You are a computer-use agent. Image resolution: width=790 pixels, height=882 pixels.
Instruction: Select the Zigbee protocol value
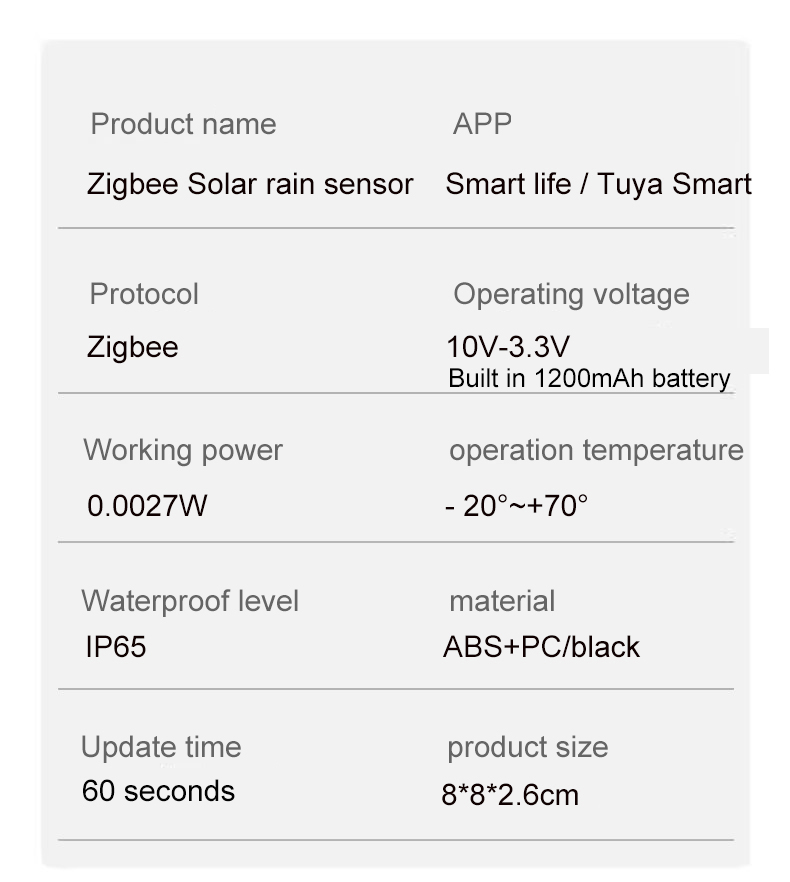pyautogui.click(x=132, y=348)
